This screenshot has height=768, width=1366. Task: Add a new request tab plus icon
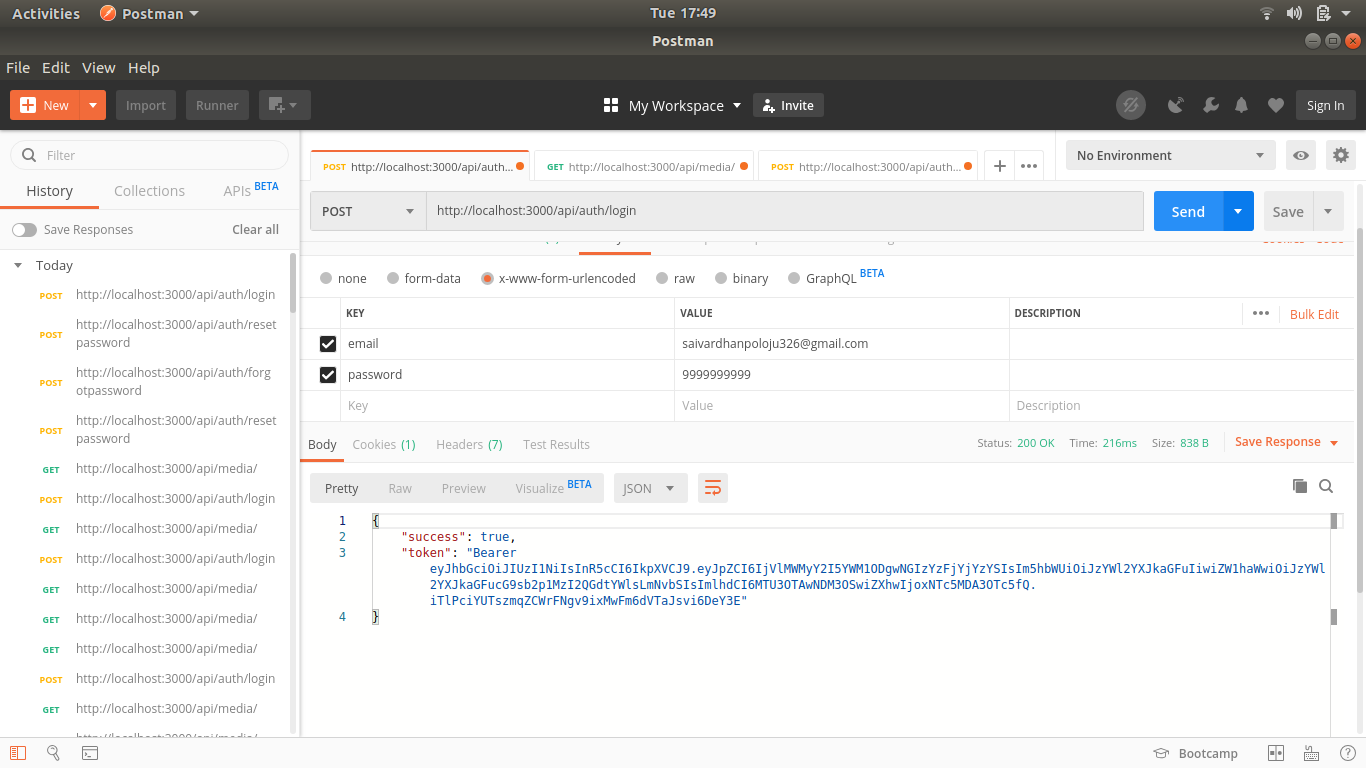click(x=999, y=166)
